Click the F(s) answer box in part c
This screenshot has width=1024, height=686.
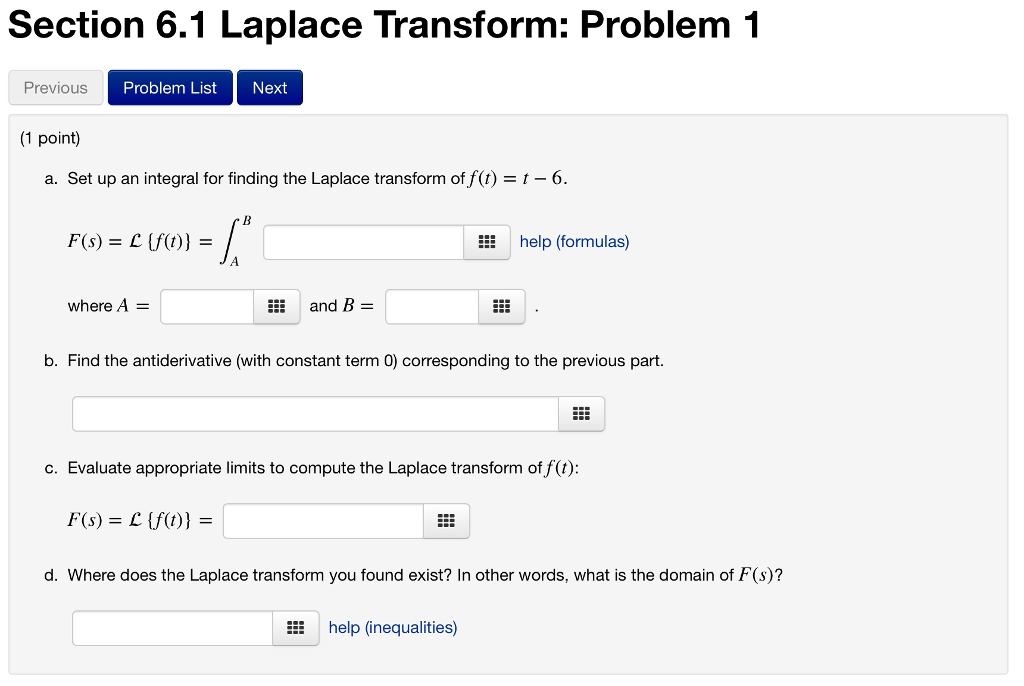(322, 520)
